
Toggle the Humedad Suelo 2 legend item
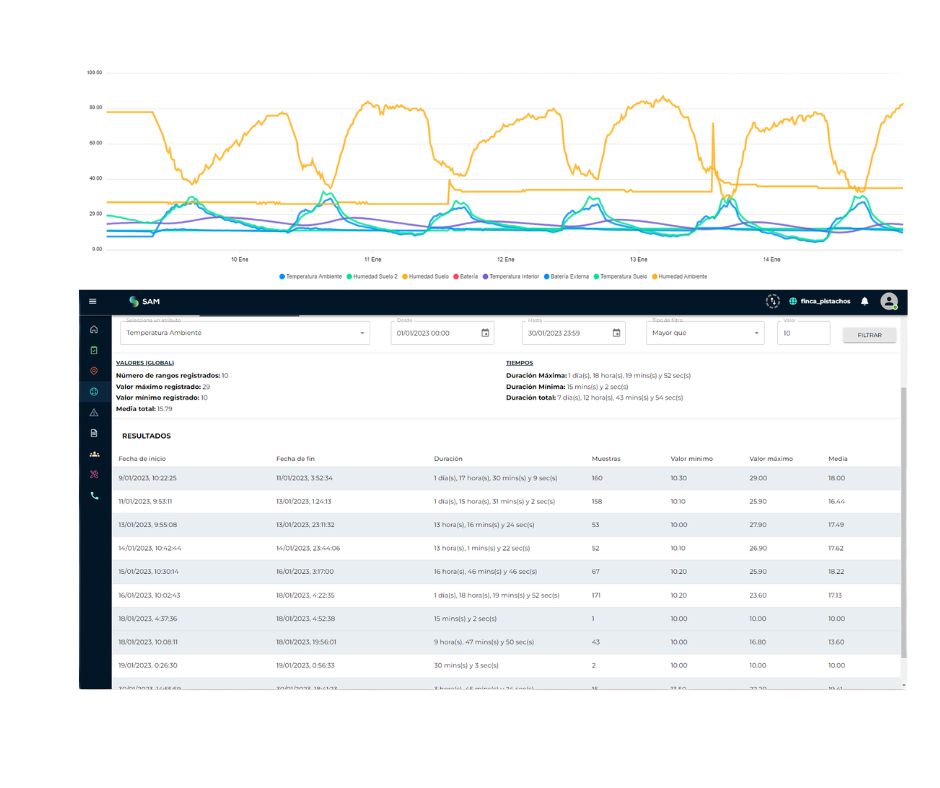[x=375, y=275]
